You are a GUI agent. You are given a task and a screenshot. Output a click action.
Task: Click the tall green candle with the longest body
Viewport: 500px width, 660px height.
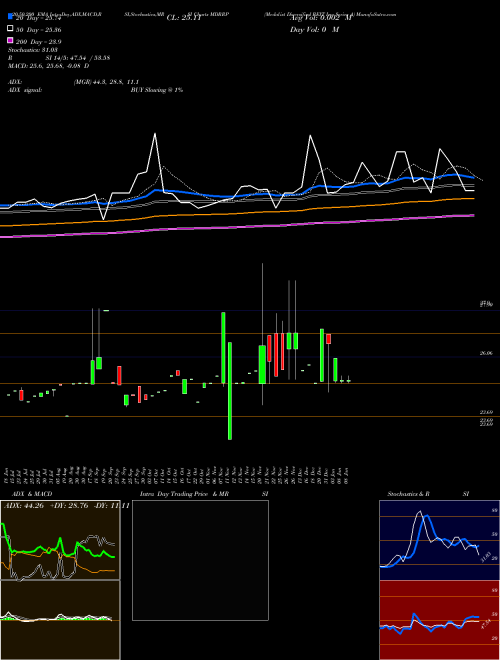(x=230, y=391)
